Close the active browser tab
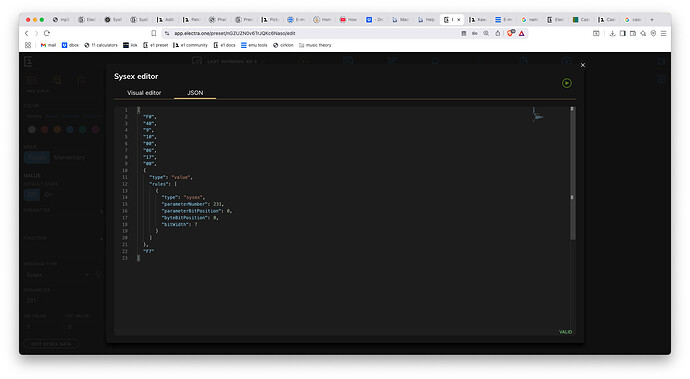690x379 pixels. pyautogui.click(x=459, y=20)
